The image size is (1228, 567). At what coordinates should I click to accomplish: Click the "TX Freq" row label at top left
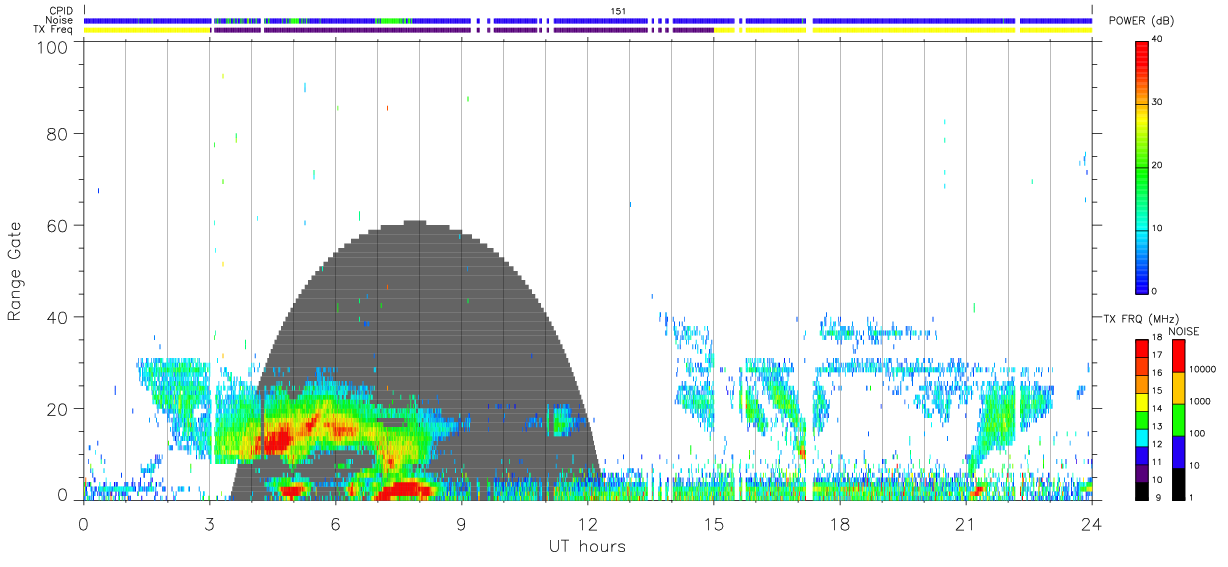pyautogui.click(x=54, y=29)
